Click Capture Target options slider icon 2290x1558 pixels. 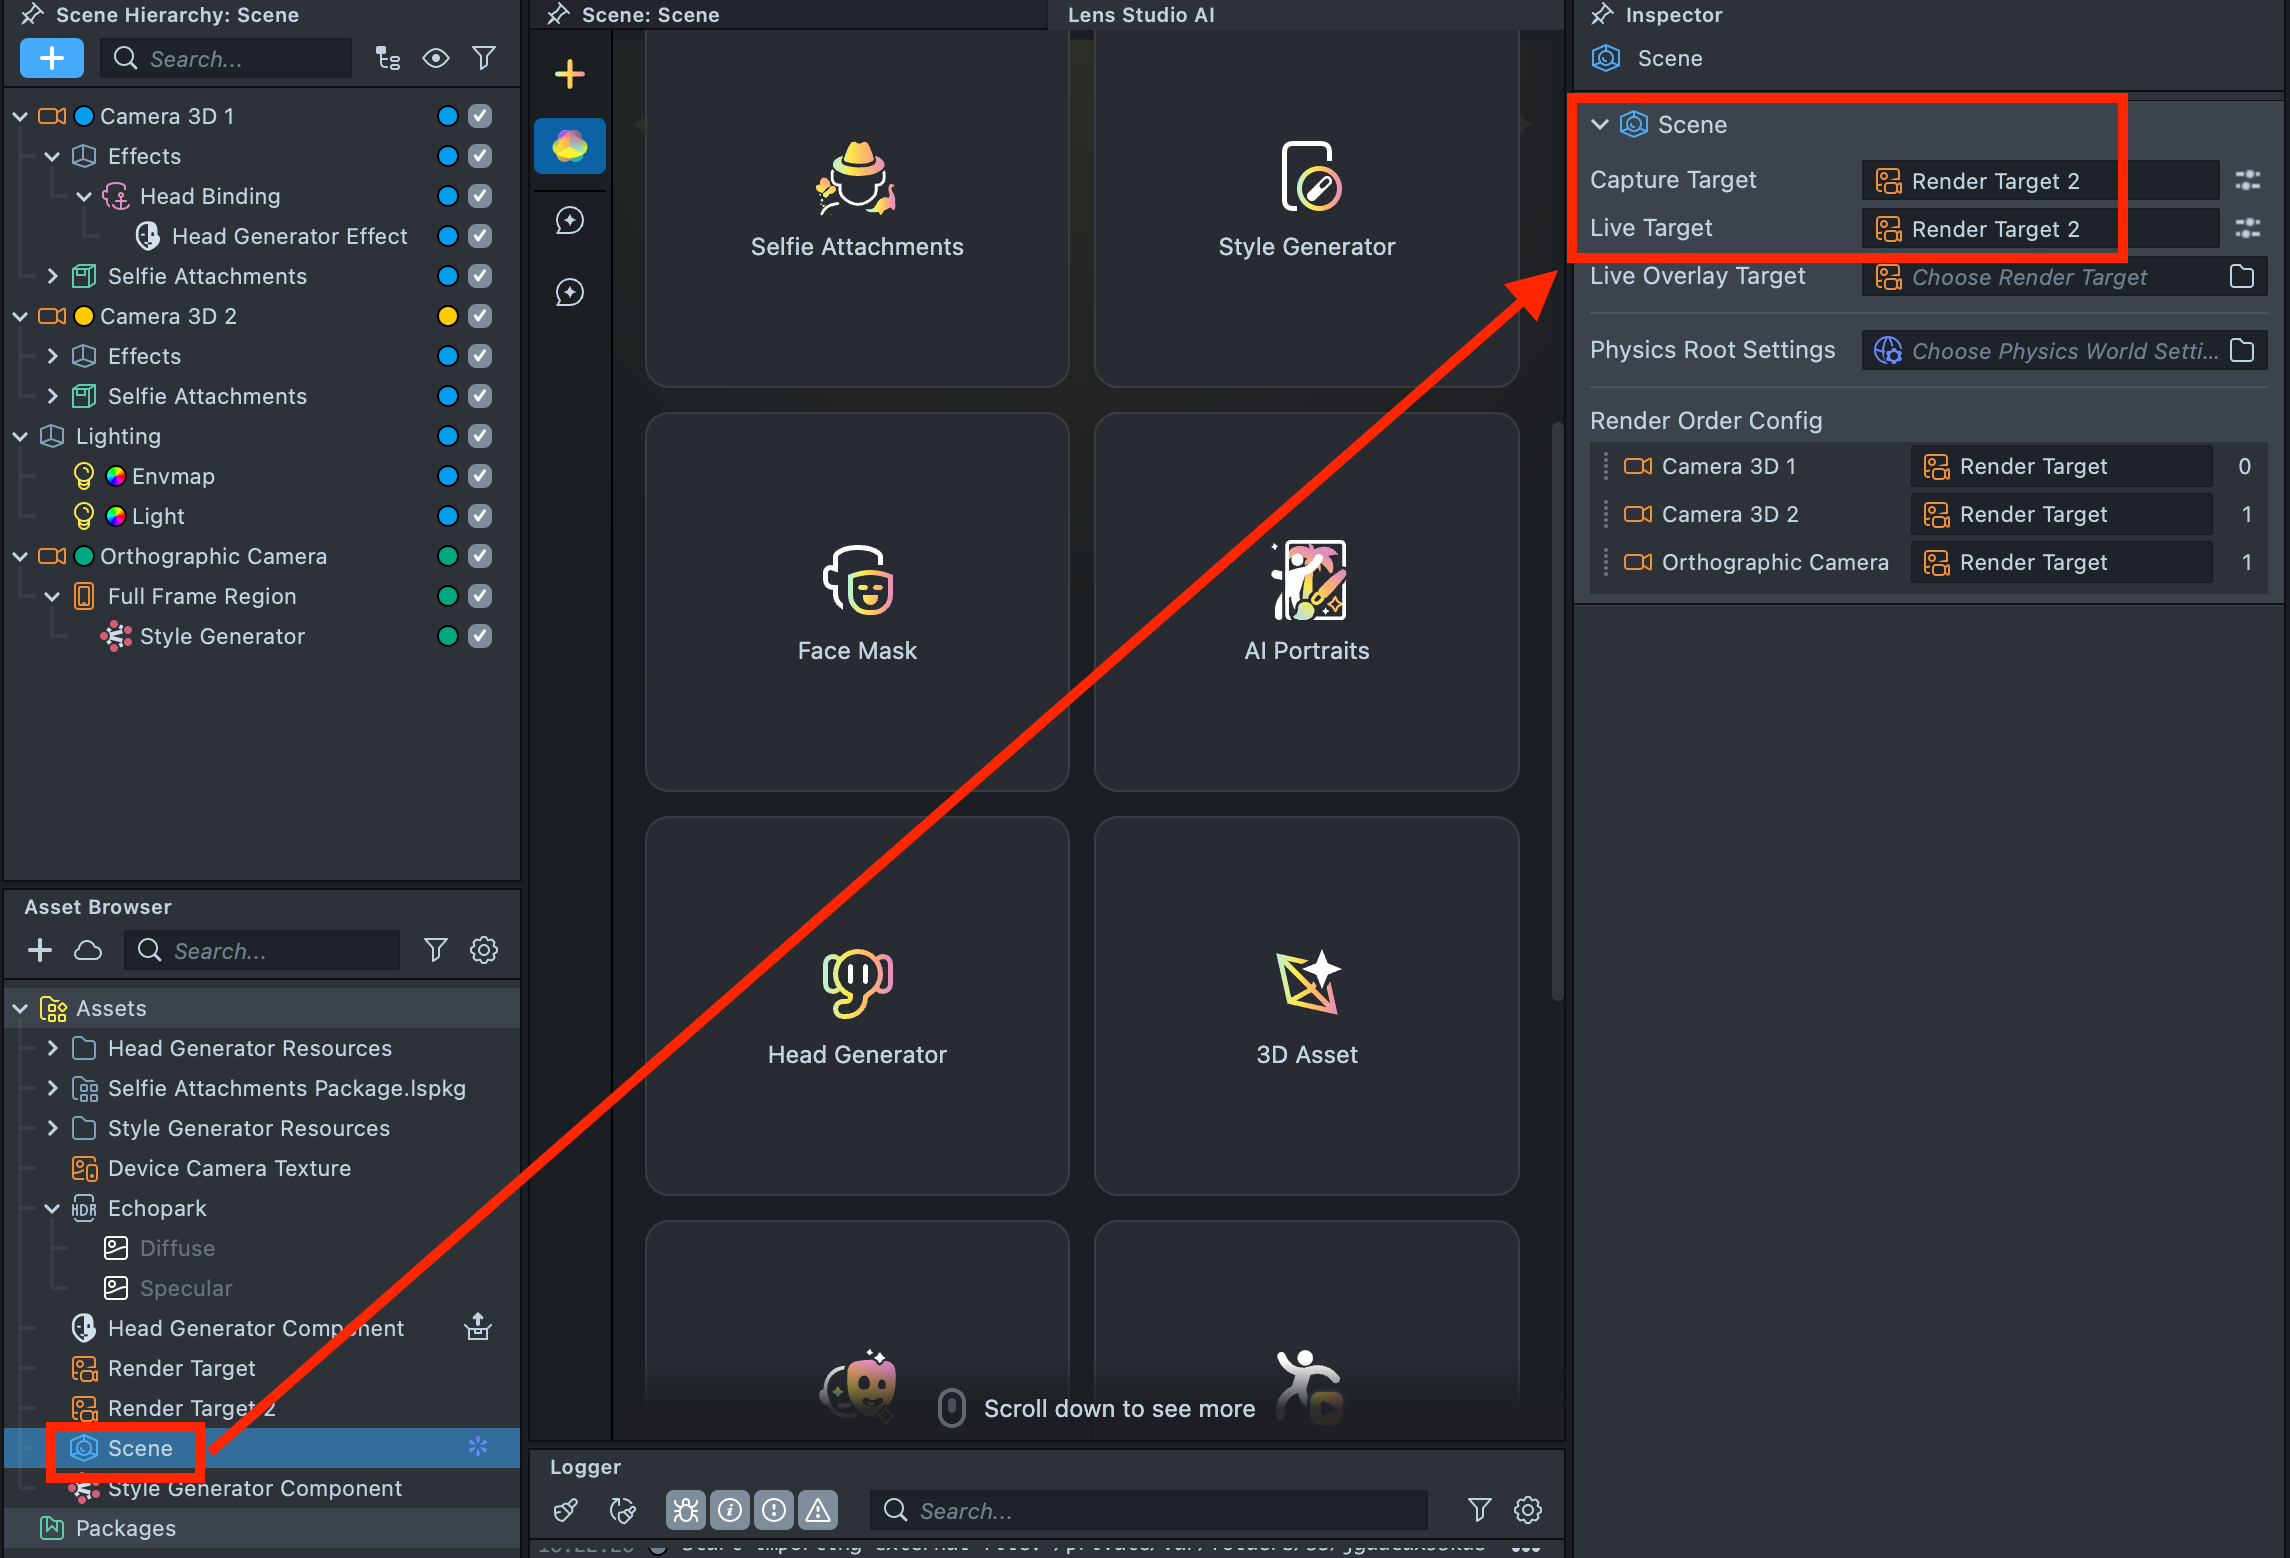click(2247, 180)
